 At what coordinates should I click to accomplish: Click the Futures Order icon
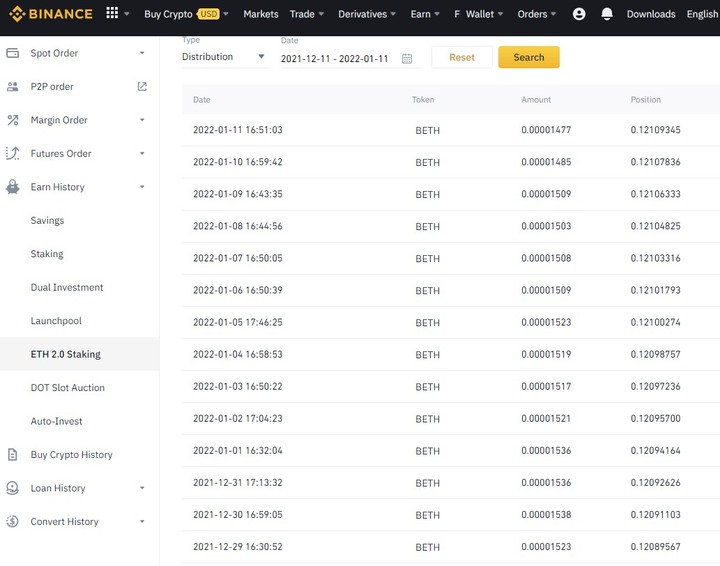pos(12,153)
